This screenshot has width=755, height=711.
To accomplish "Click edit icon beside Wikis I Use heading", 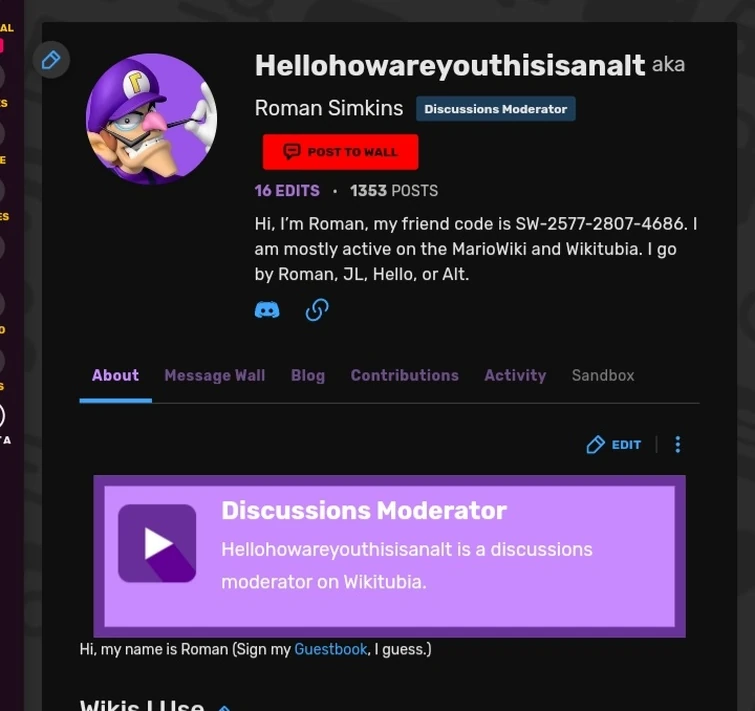I will (x=224, y=708).
